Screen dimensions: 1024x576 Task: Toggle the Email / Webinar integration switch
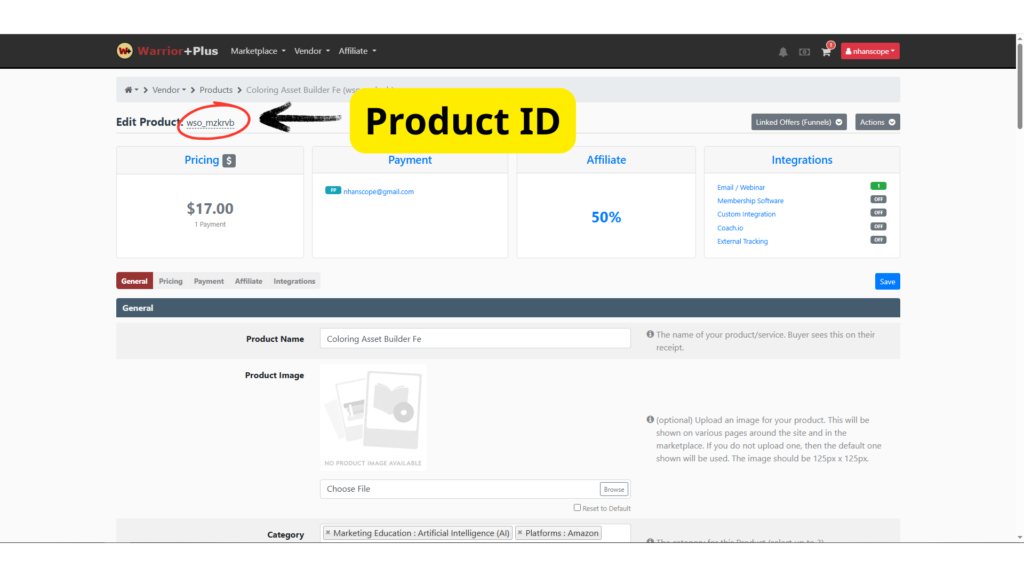click(x=878, y=186)
